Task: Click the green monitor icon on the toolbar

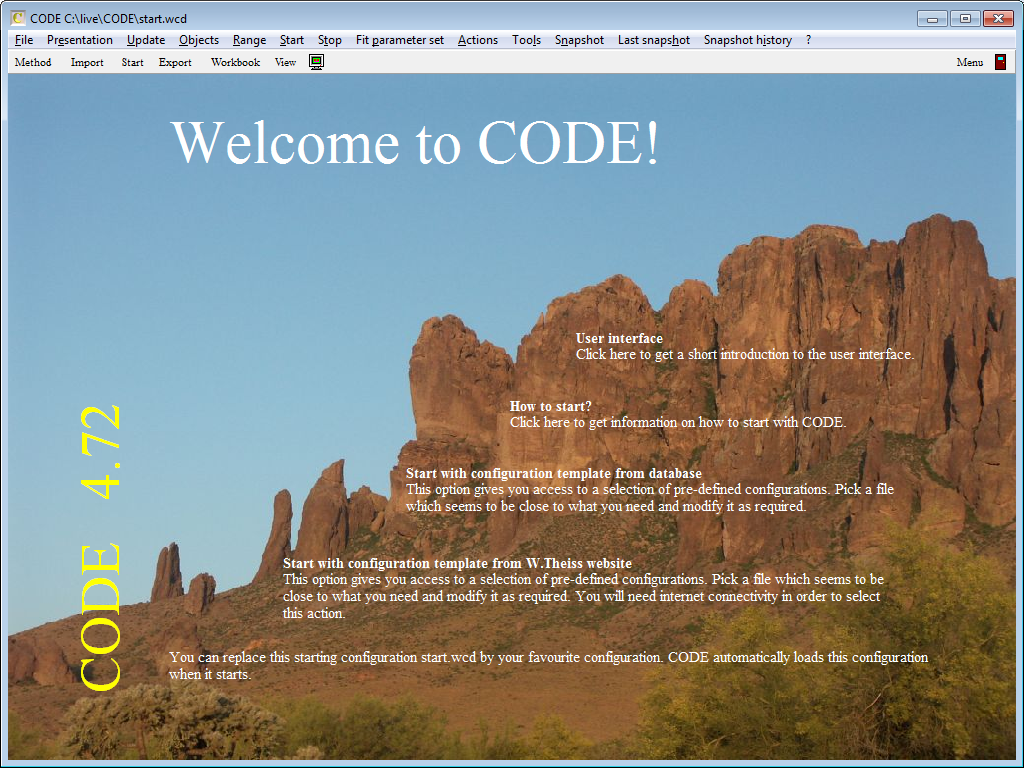Action: pos(315,61)
